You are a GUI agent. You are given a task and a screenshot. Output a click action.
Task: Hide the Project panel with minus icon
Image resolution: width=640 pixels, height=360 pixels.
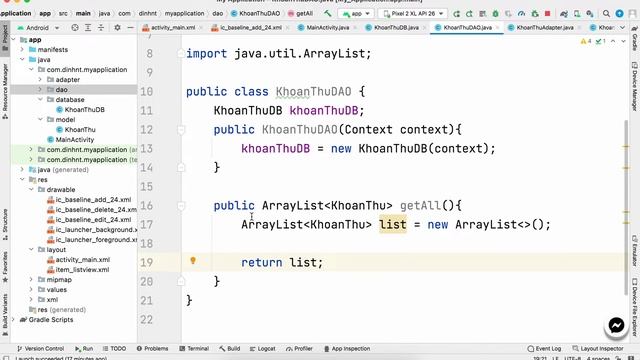point(130,28)
